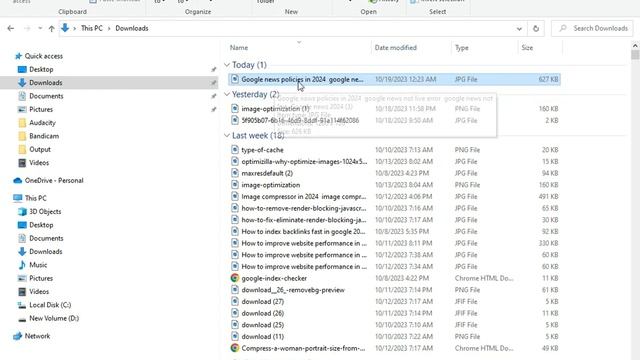Open the Bandicam folder in sidebar

[44, 136]
